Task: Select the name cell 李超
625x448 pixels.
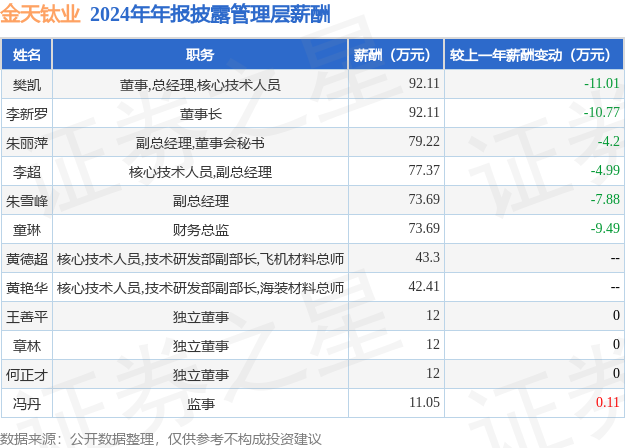Action: click(27, 172)
